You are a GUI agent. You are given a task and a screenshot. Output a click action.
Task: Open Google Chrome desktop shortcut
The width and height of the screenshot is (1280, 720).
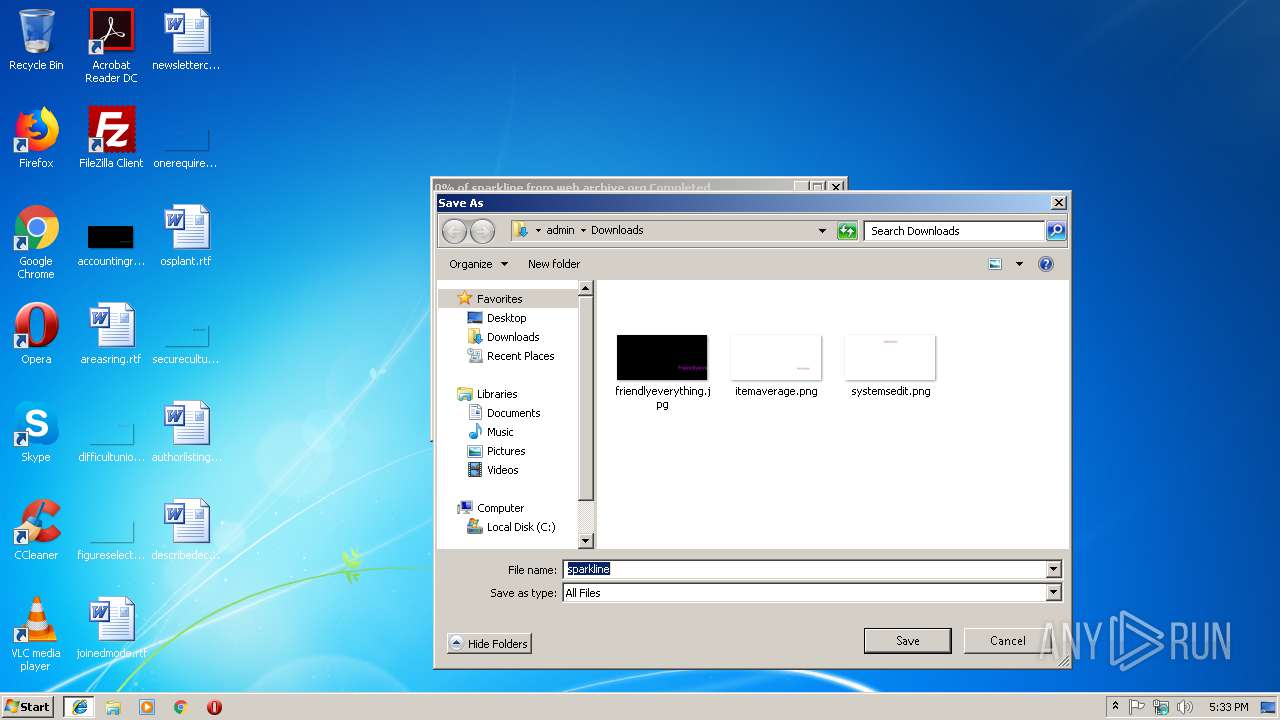36,242
